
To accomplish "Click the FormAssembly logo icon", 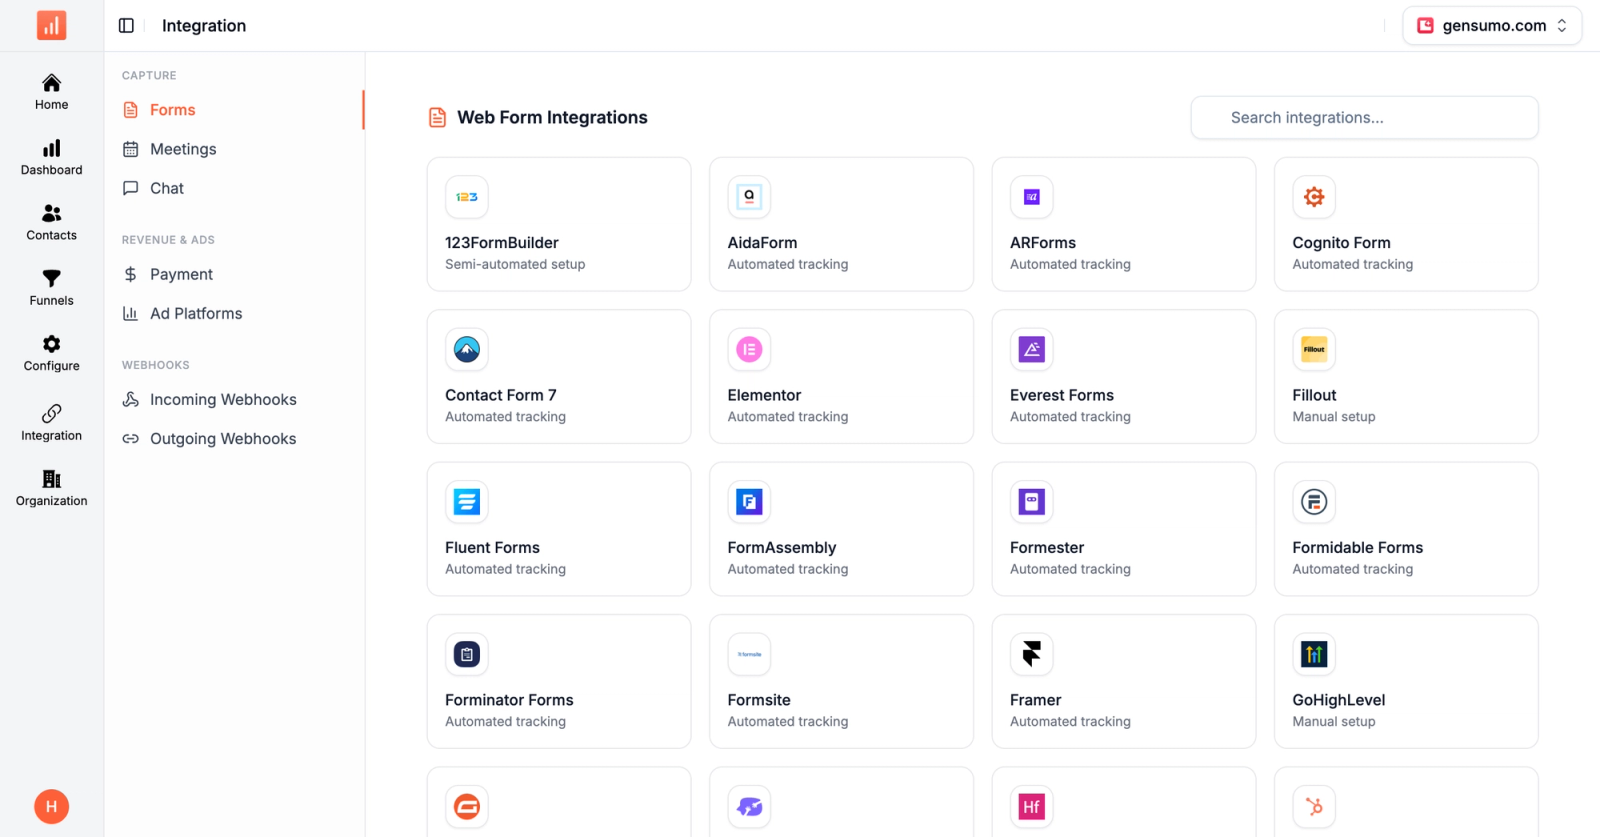I will click(749, 502).
